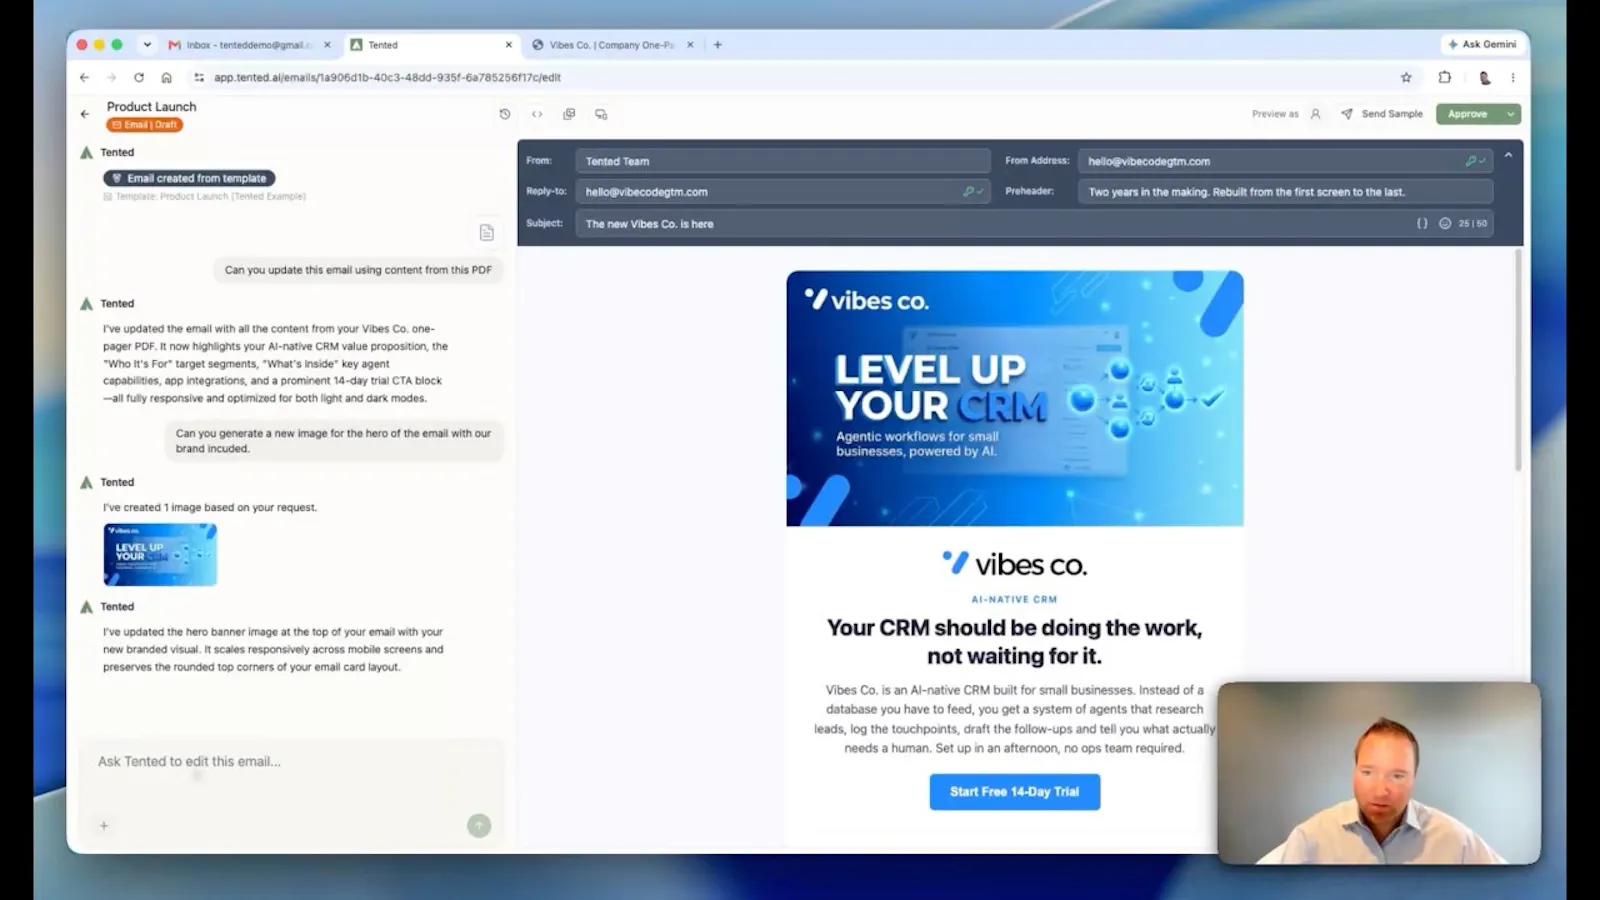Select headline Your CRM should be doing the work
The height and width of the screenshot is (900, 1600).
coord(1015,642)
